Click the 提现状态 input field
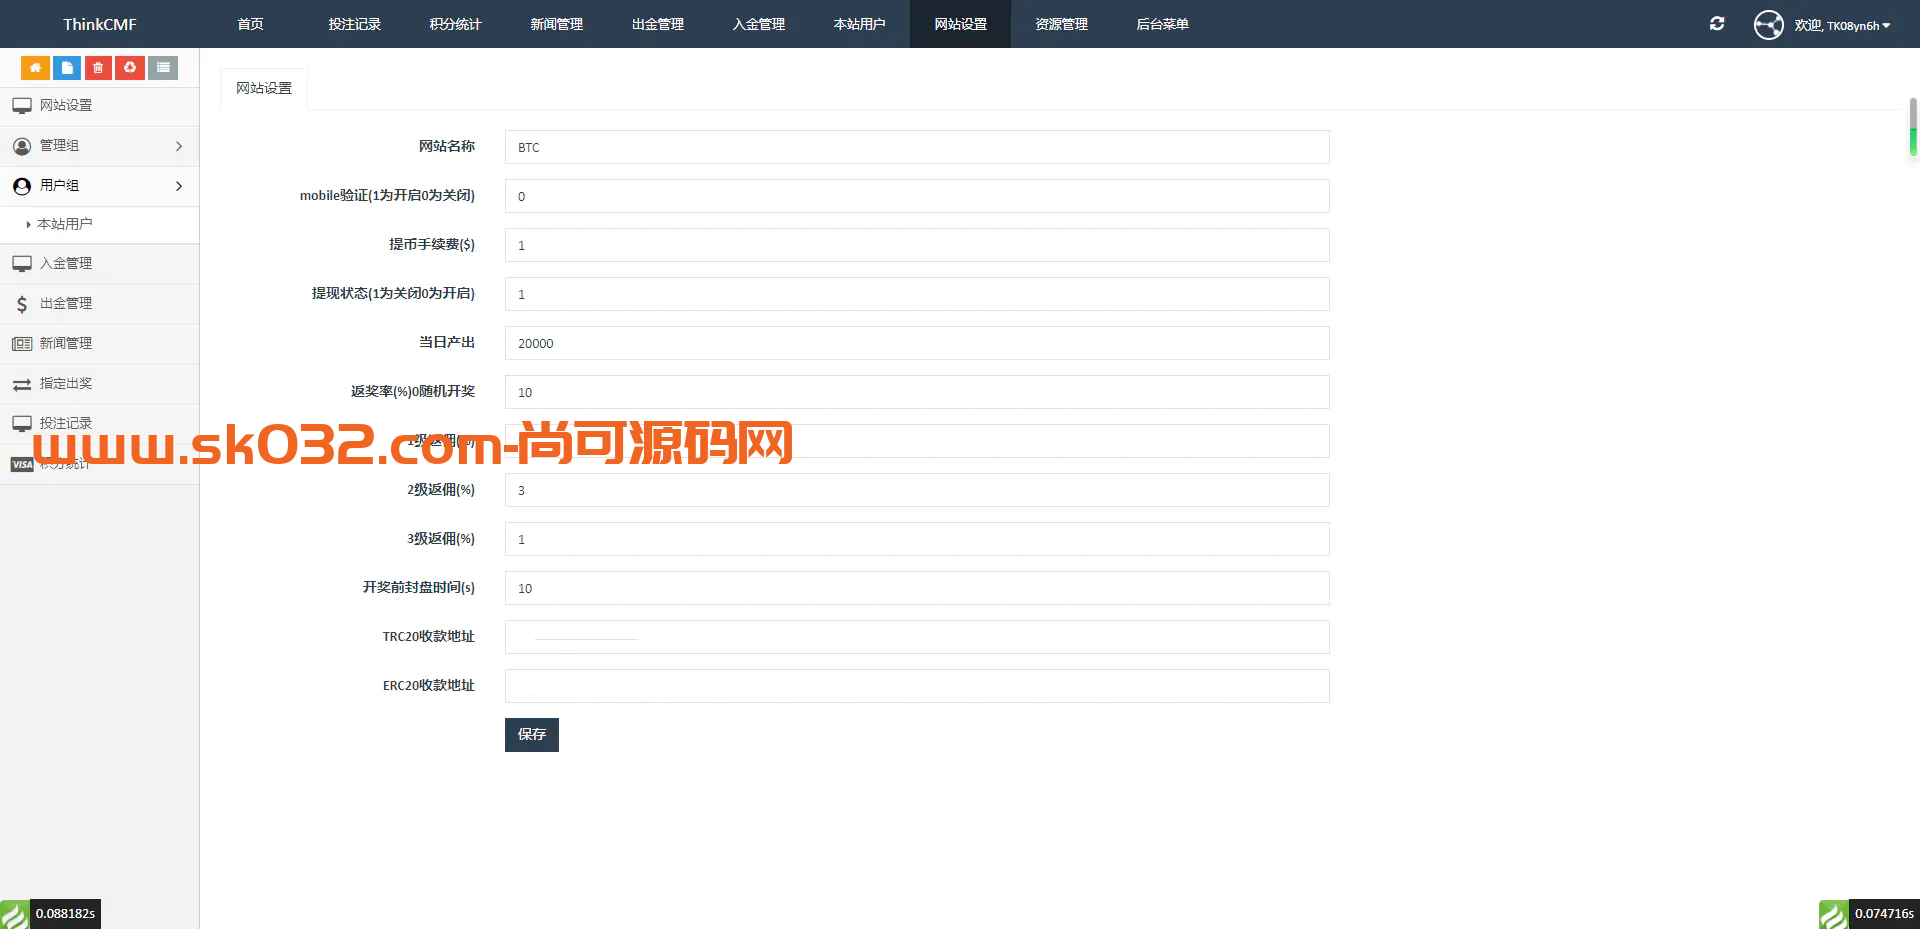The width and height of the screenshot is (1920, 929). 917,294
